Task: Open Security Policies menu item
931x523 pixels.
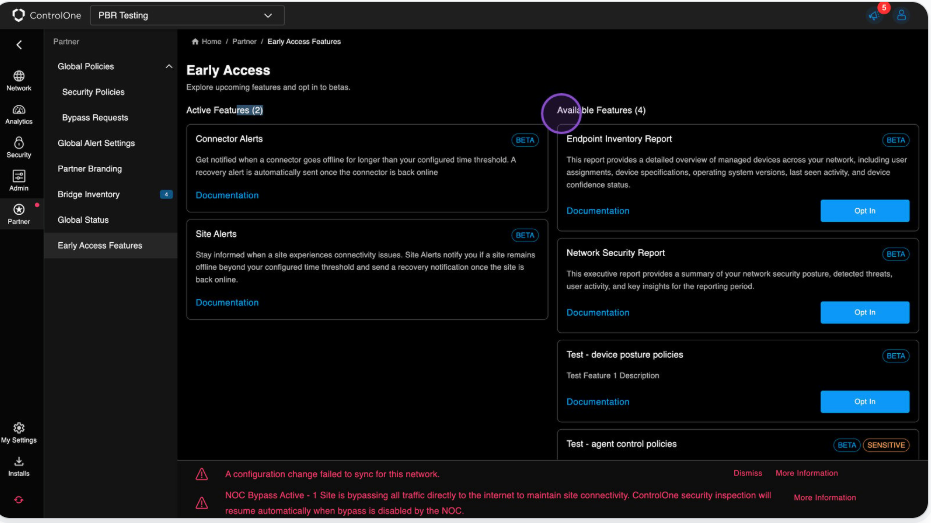Action: pos(93,92)
